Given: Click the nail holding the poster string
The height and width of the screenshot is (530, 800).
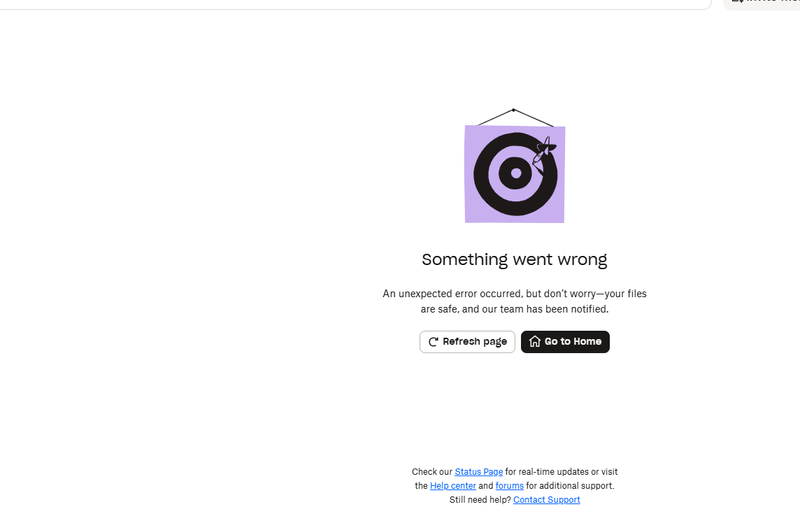Looking at the screenshot, I should pos(514,110).
